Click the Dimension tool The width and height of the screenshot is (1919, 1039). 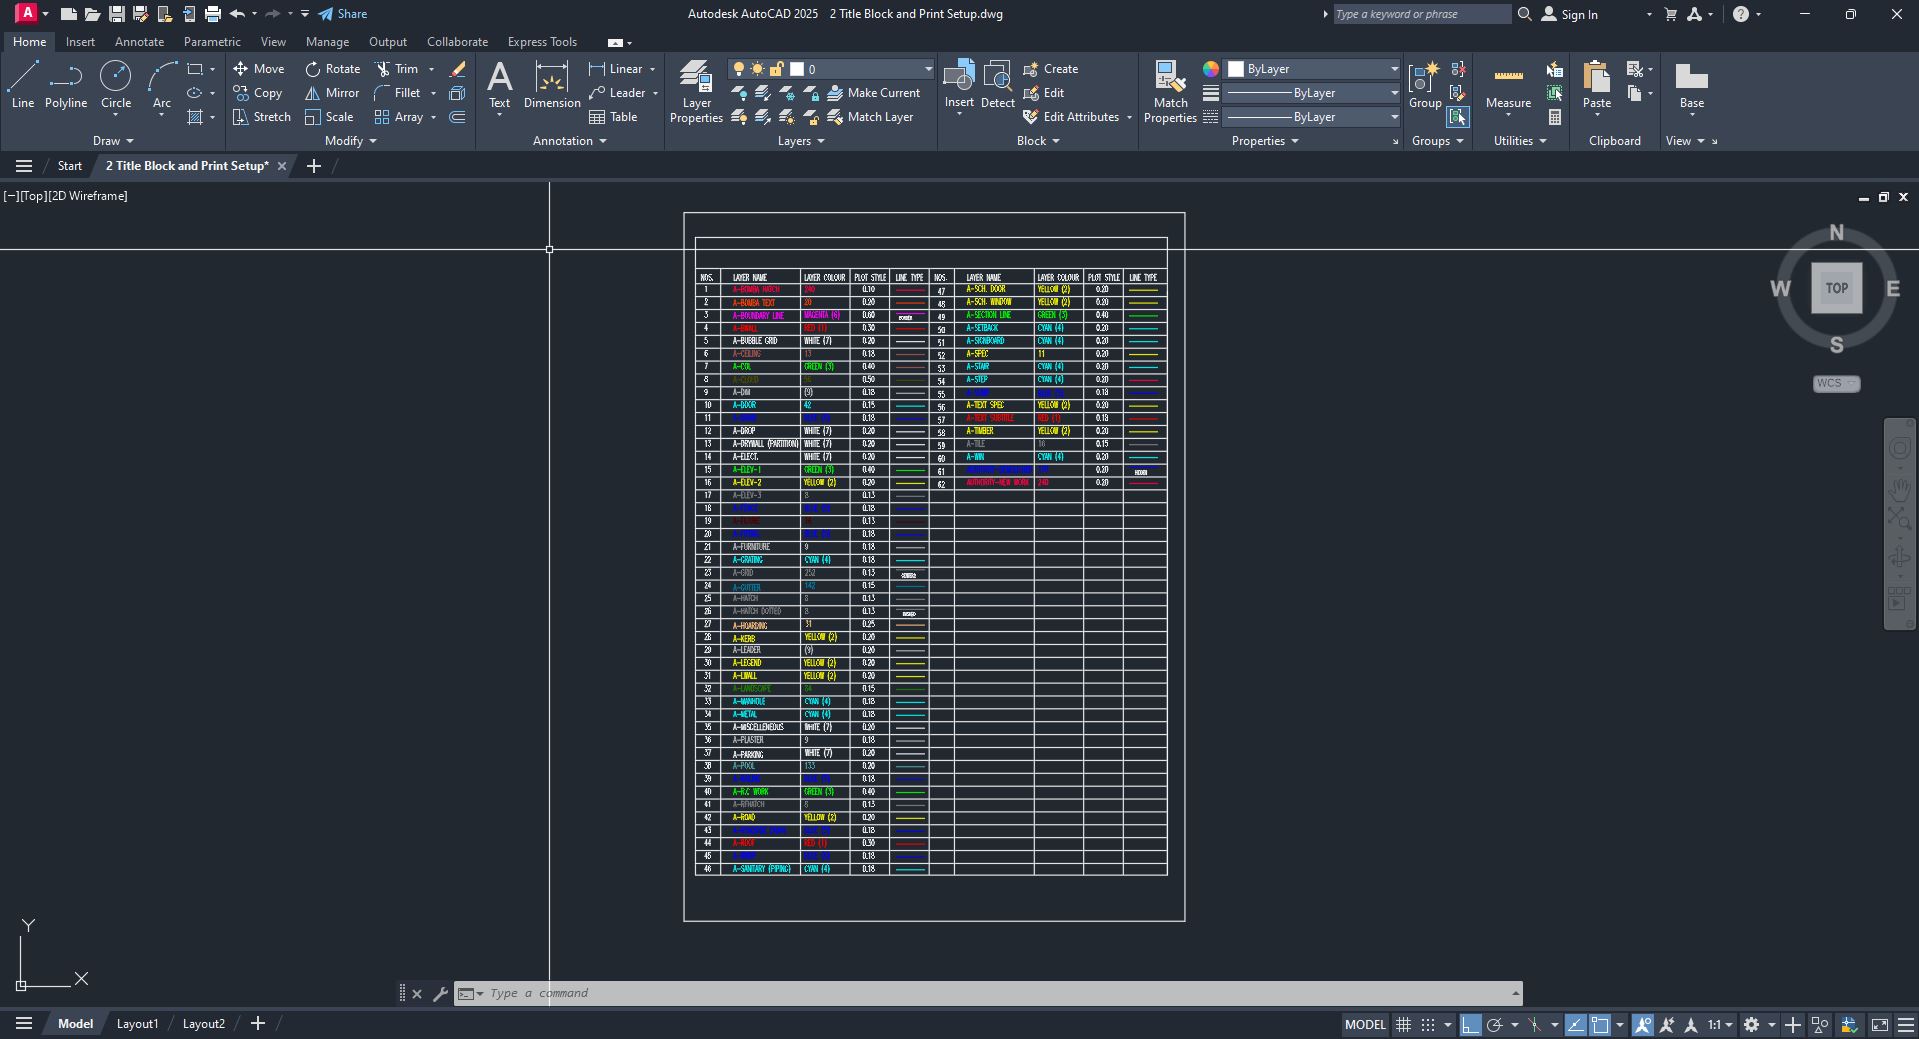tap(552, 84)
